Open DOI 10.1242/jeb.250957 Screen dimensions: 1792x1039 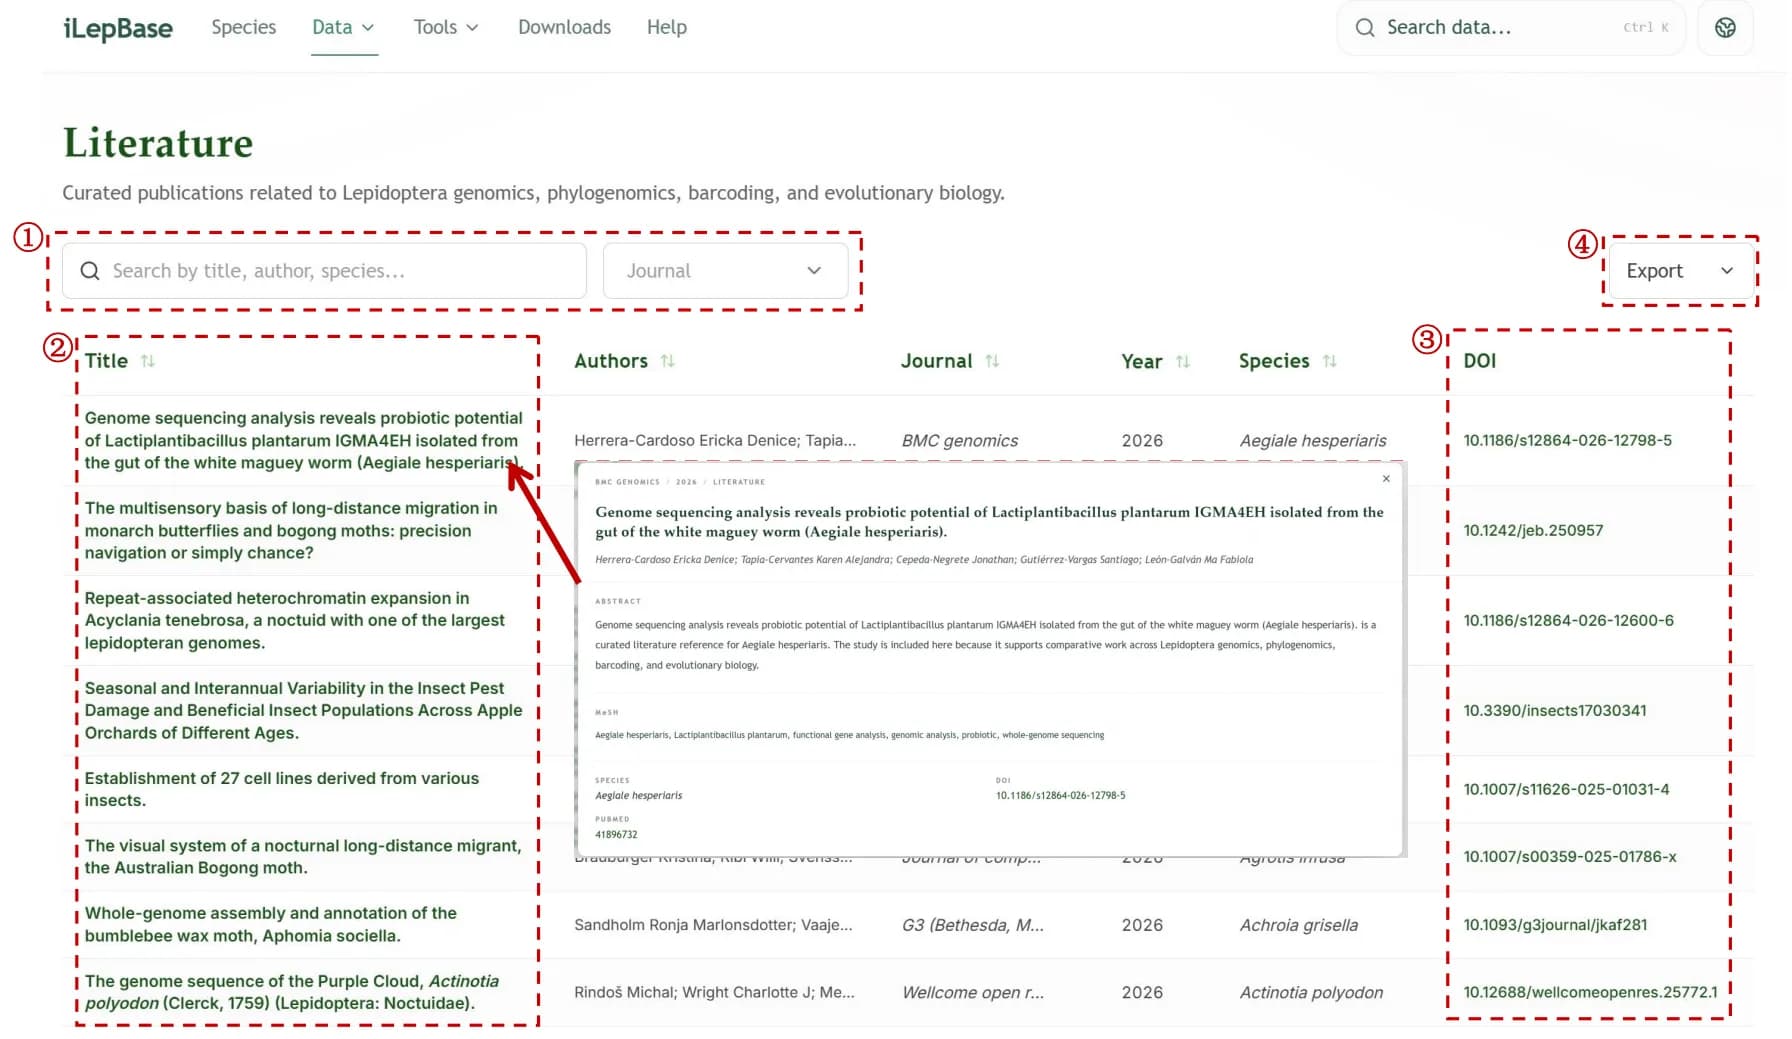[1533, 530]
